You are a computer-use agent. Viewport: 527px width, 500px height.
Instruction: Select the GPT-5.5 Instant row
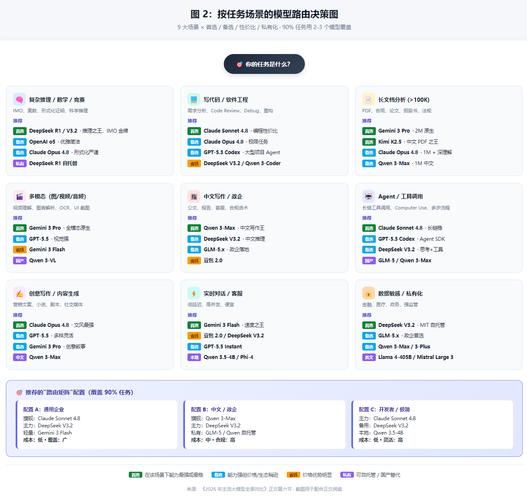215,346
